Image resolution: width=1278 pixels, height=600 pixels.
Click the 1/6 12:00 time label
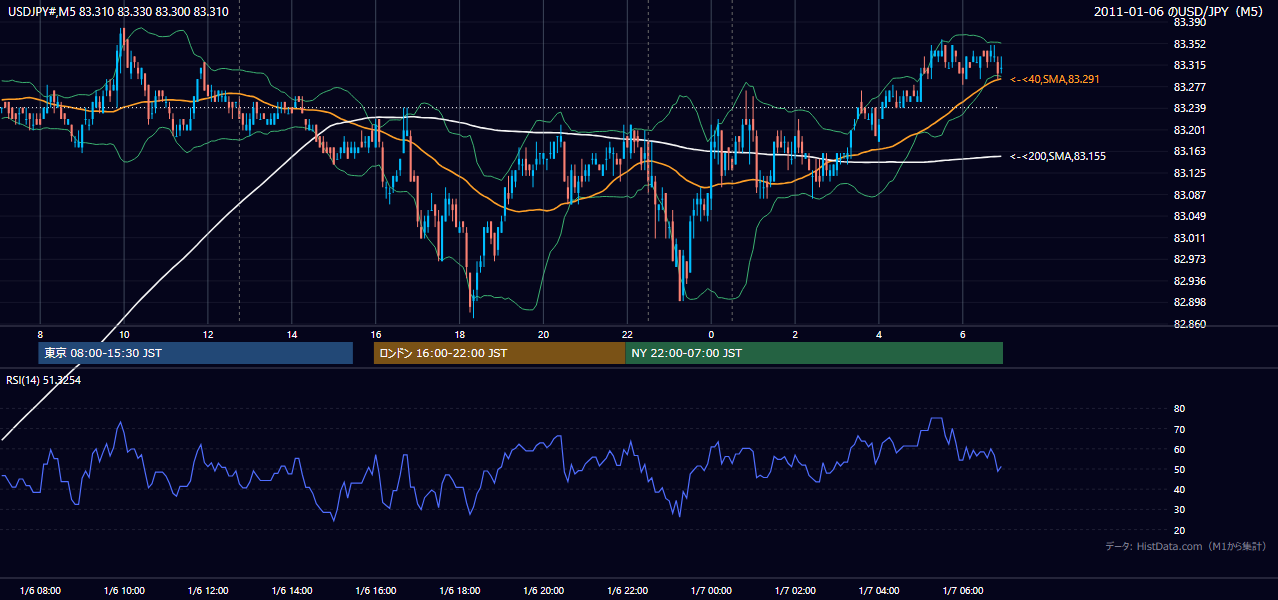pyautogui.click(x=208, y=591)
